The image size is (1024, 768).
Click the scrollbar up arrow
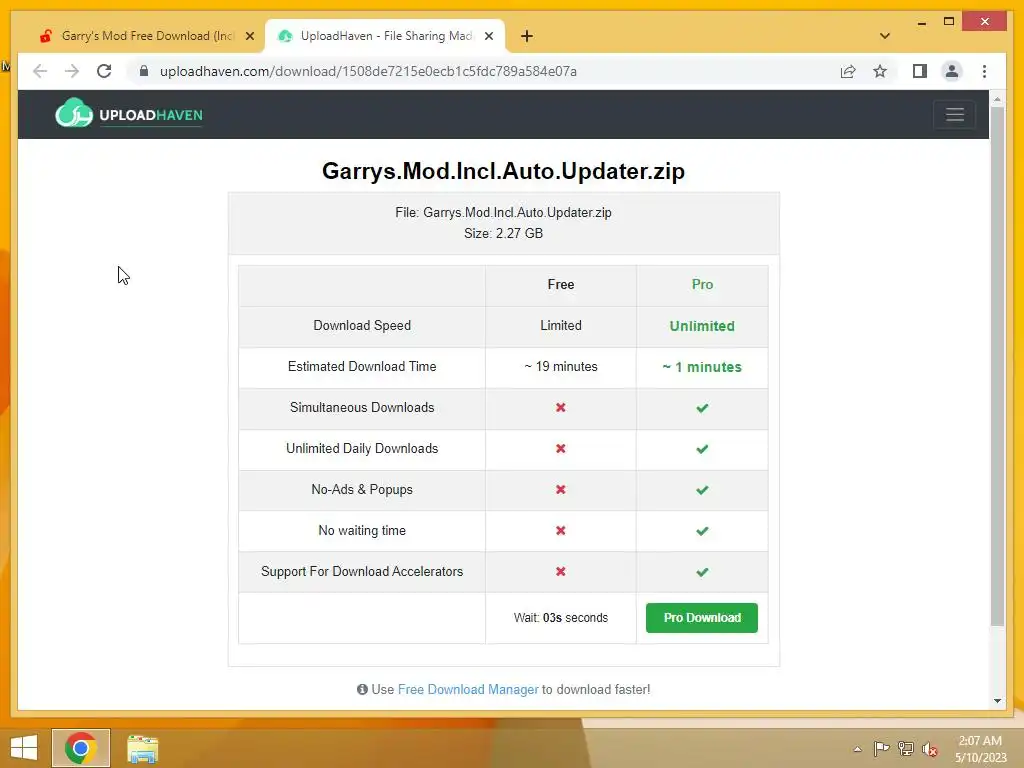click(x=997, y=99)
